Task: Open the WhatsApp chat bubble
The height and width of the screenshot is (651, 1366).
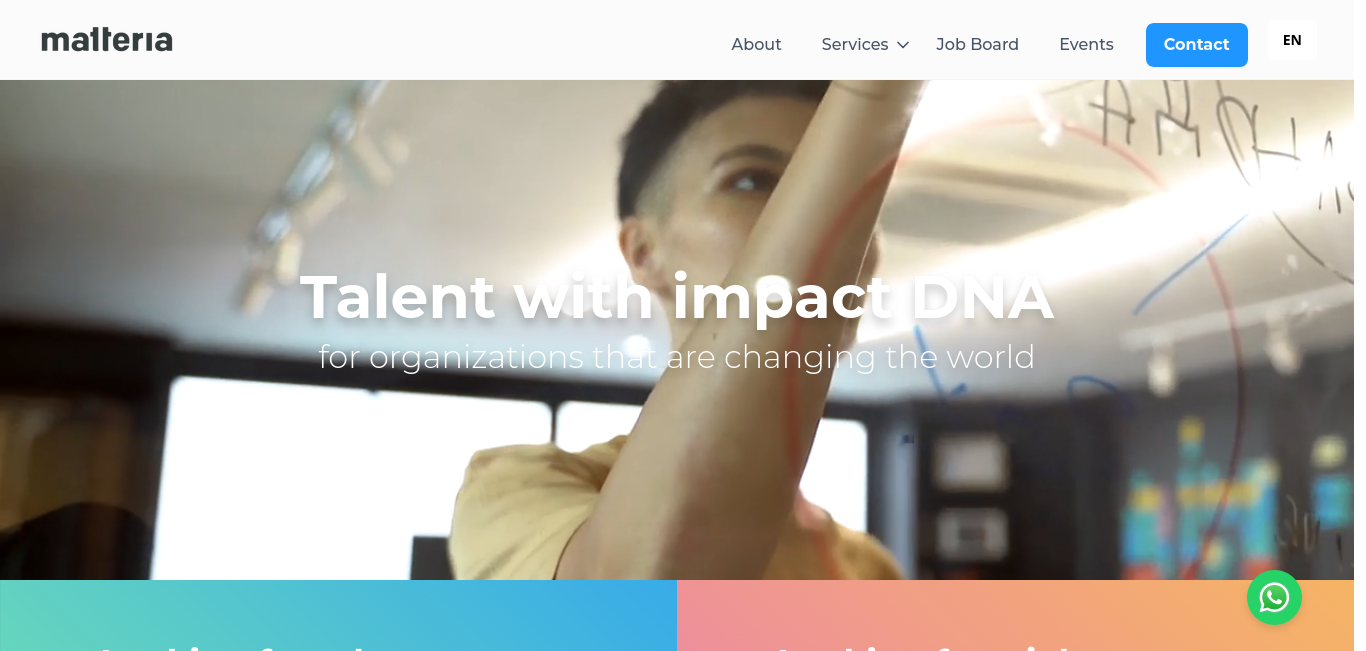Action: [1274, 597]
